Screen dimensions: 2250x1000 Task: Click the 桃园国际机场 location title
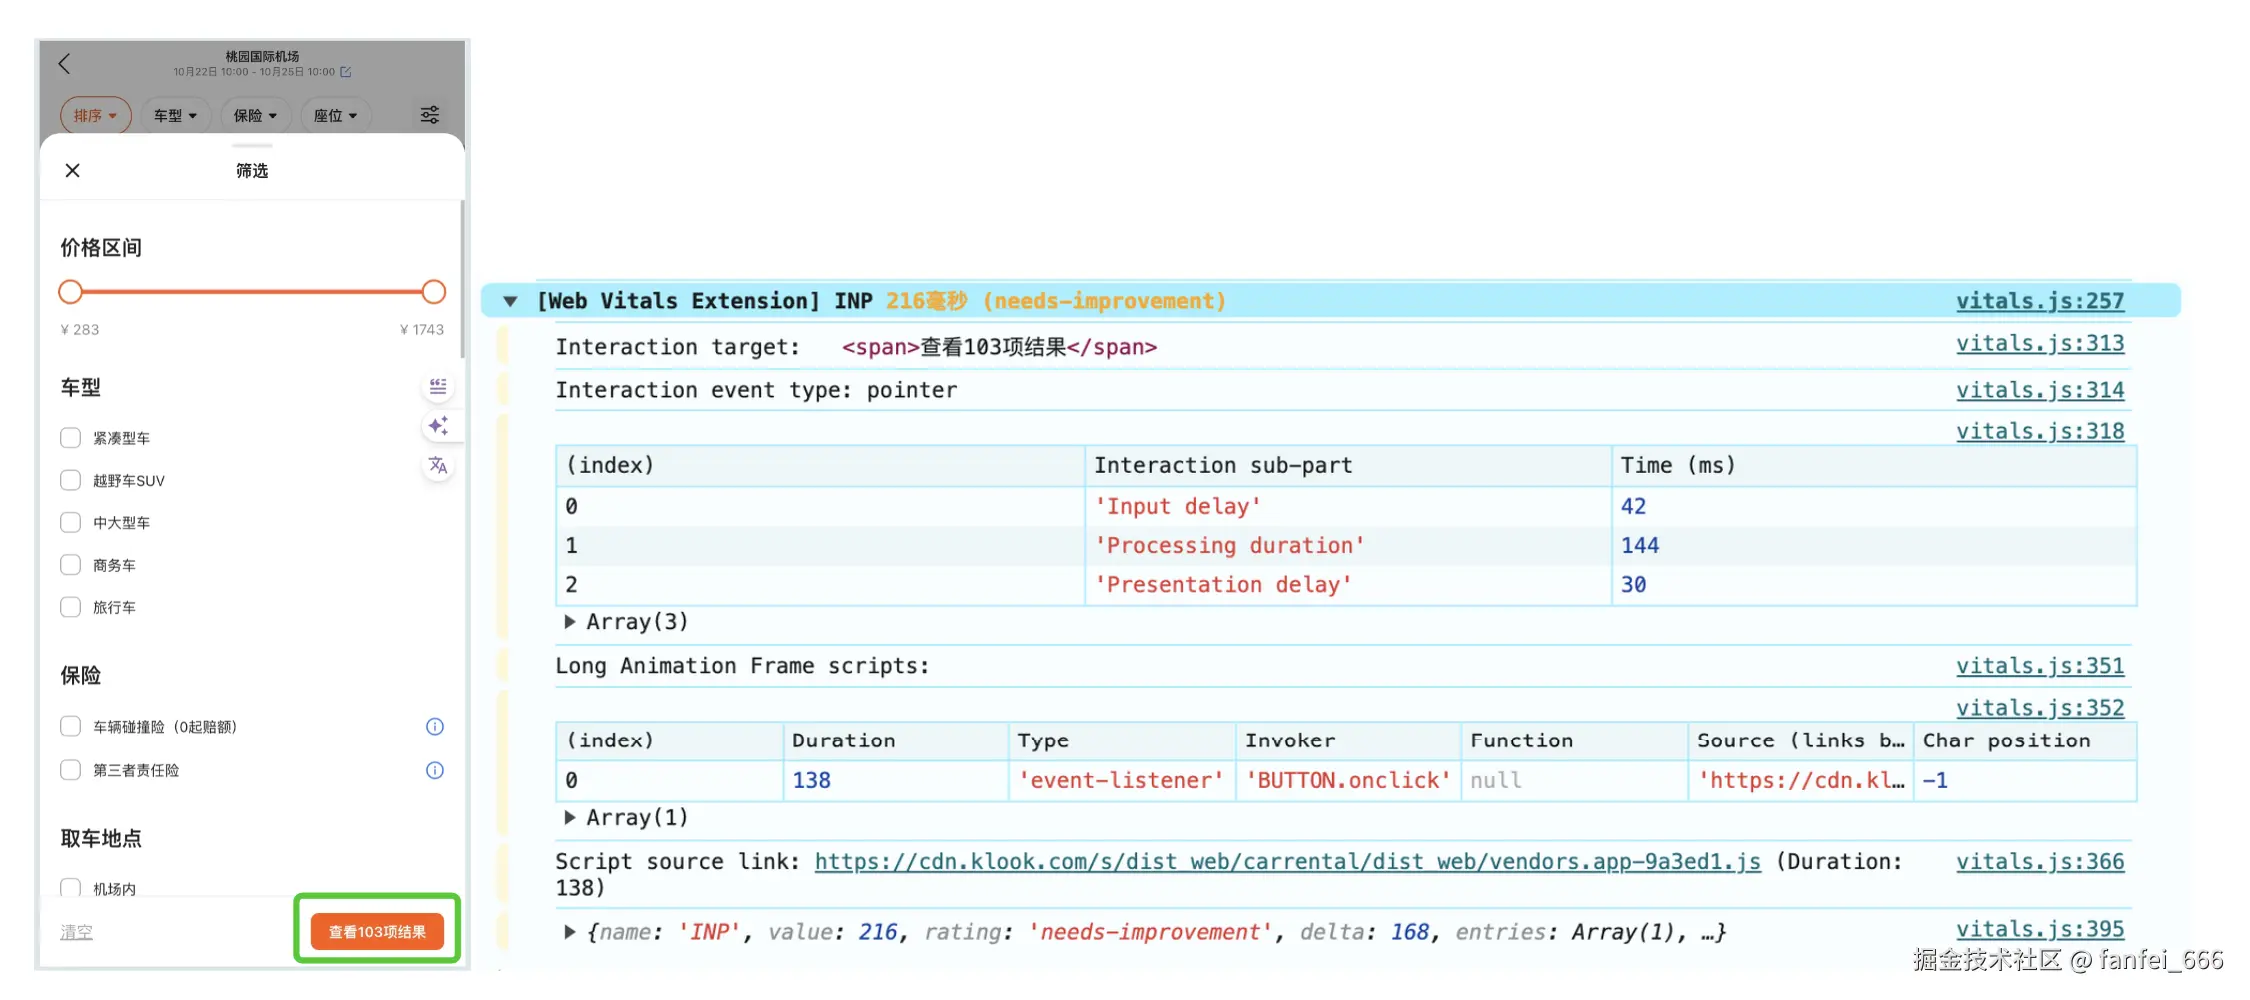pyautogui.click(x=262, y=56)
